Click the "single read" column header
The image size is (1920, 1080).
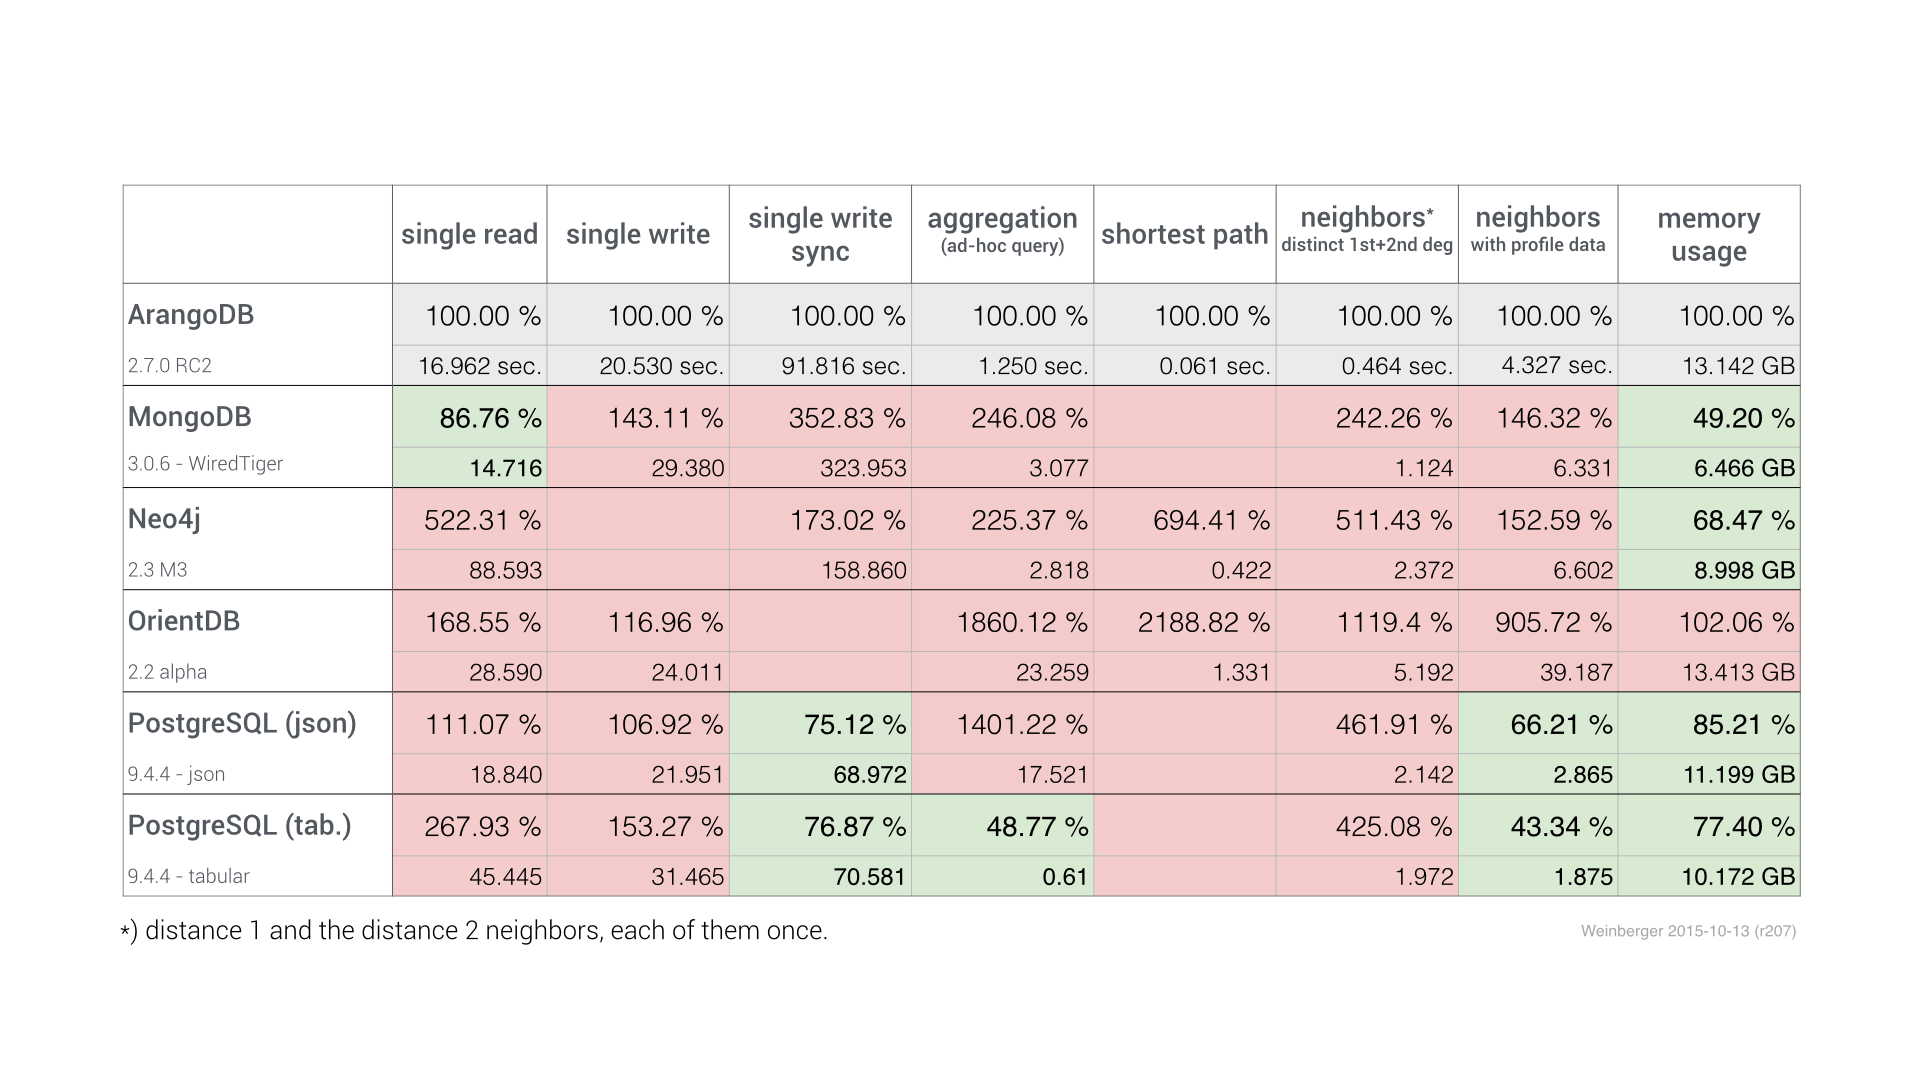(x=469, y=234)
